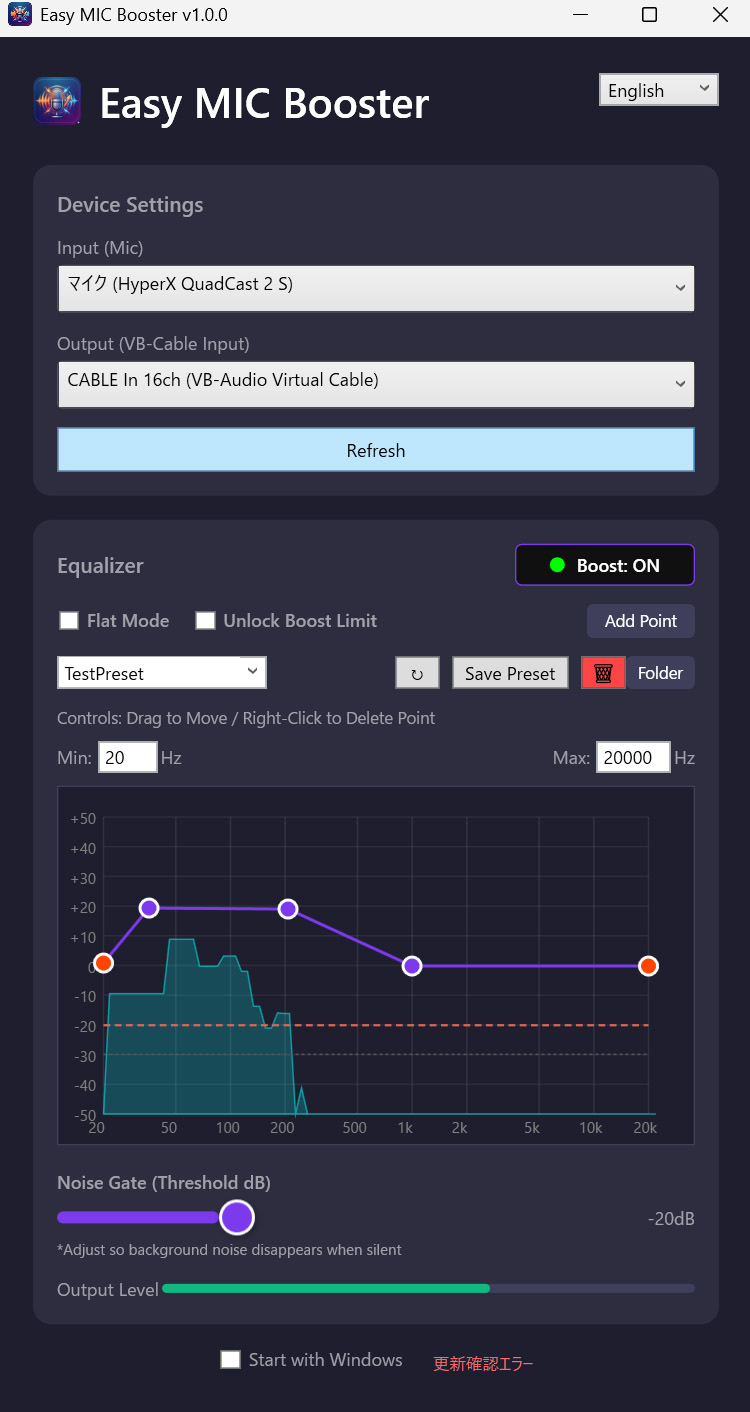Click the Refresh devices button

tap(376, 450)
